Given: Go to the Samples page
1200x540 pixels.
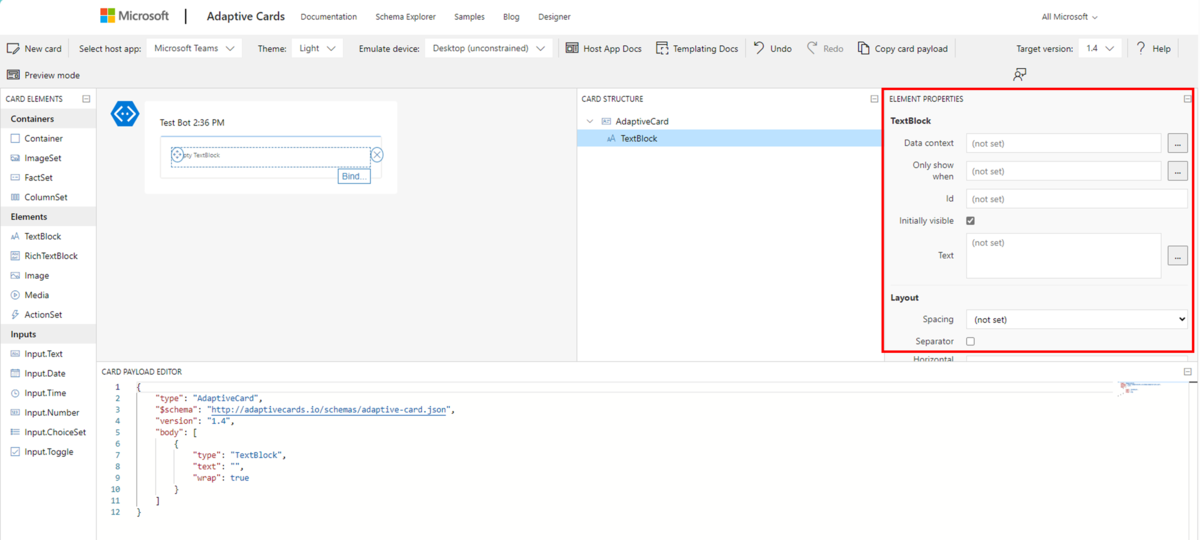Looking at the screenshot, I should pyautogui.click(x=469, y=17).
